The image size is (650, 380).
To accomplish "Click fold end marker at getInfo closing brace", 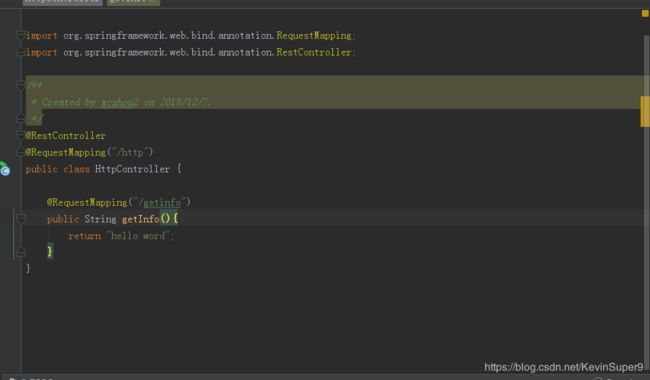I will pos(20,252).
